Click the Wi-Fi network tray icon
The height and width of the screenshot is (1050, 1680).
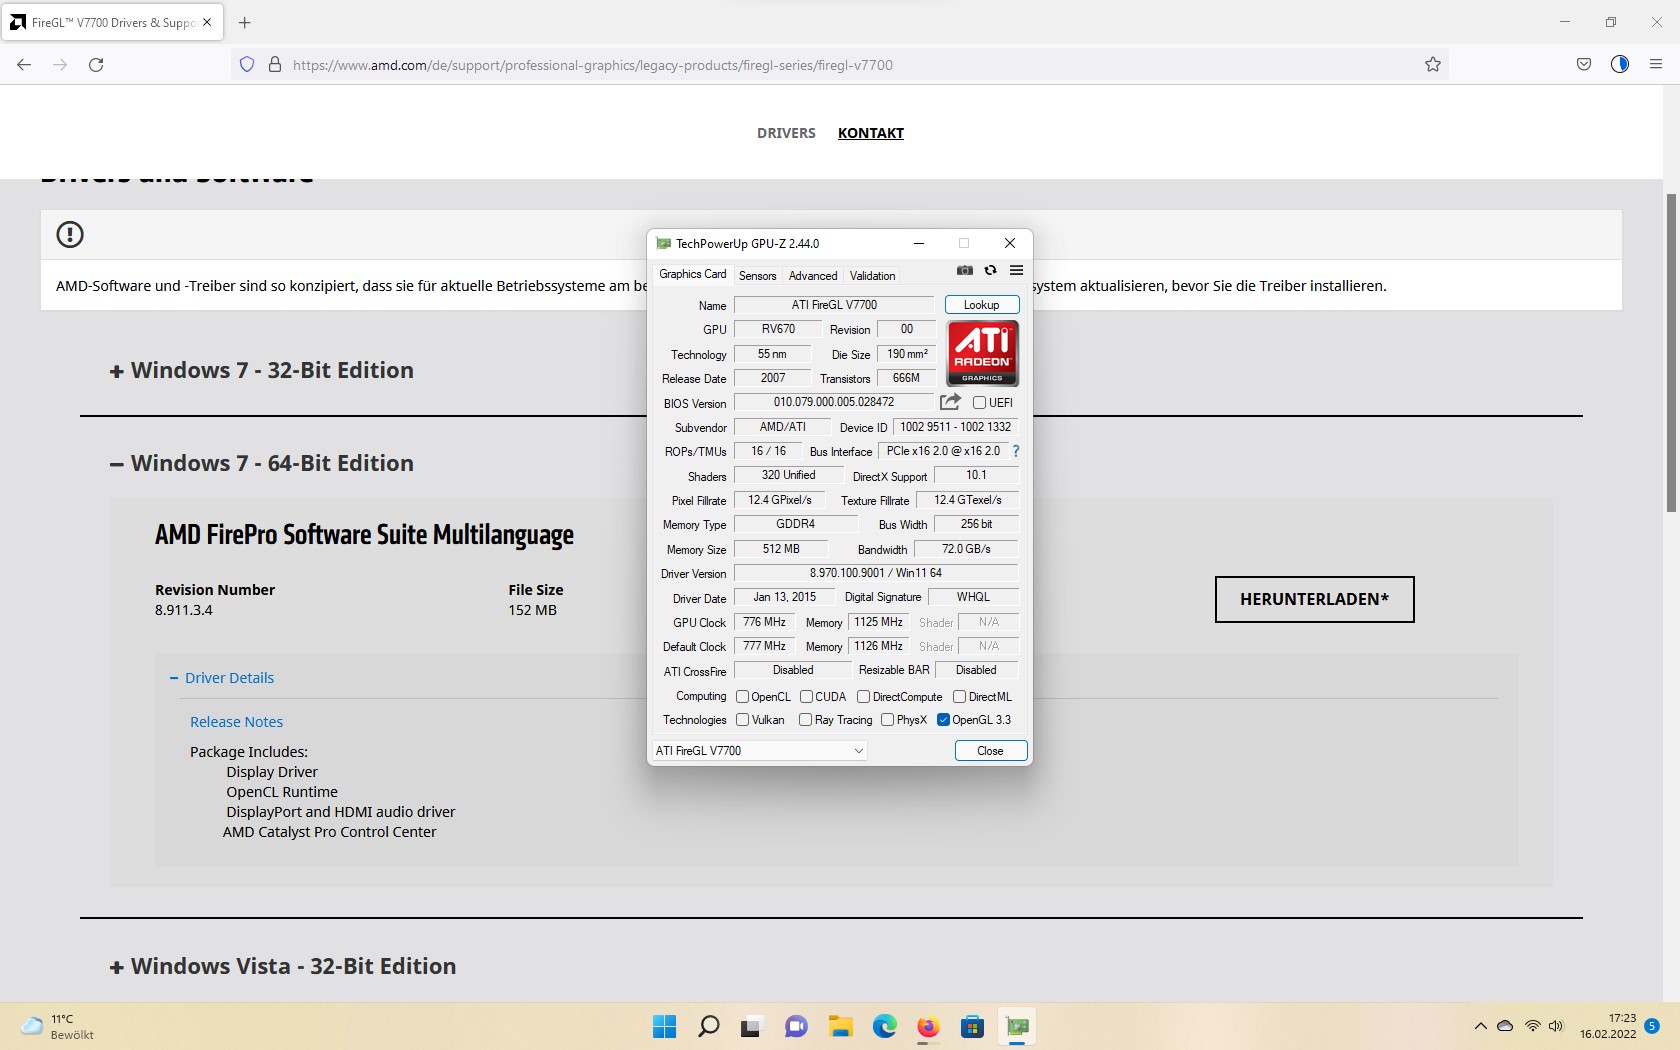tap(1532, 1027)
